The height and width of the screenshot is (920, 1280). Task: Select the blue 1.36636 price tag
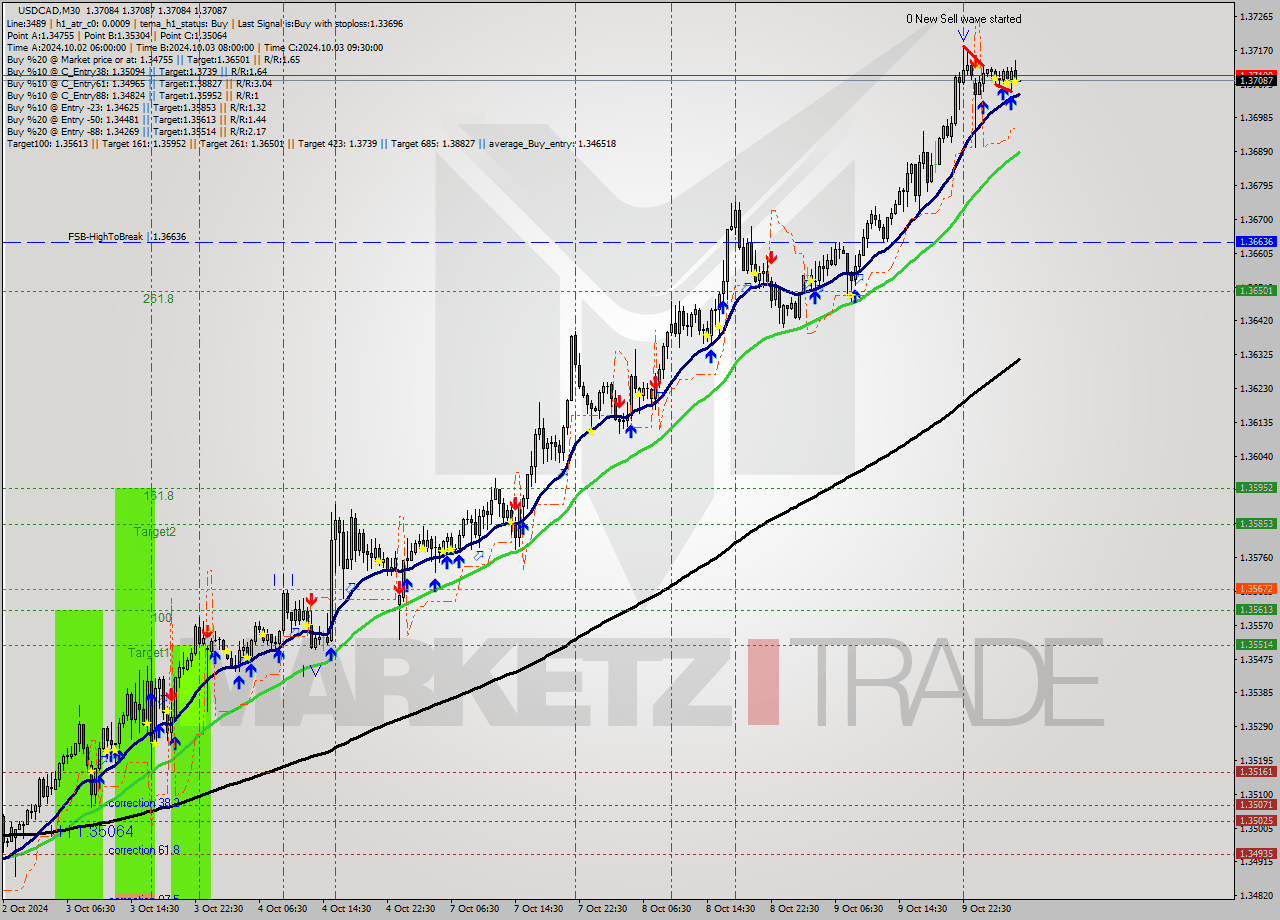tap(1256, 242)
